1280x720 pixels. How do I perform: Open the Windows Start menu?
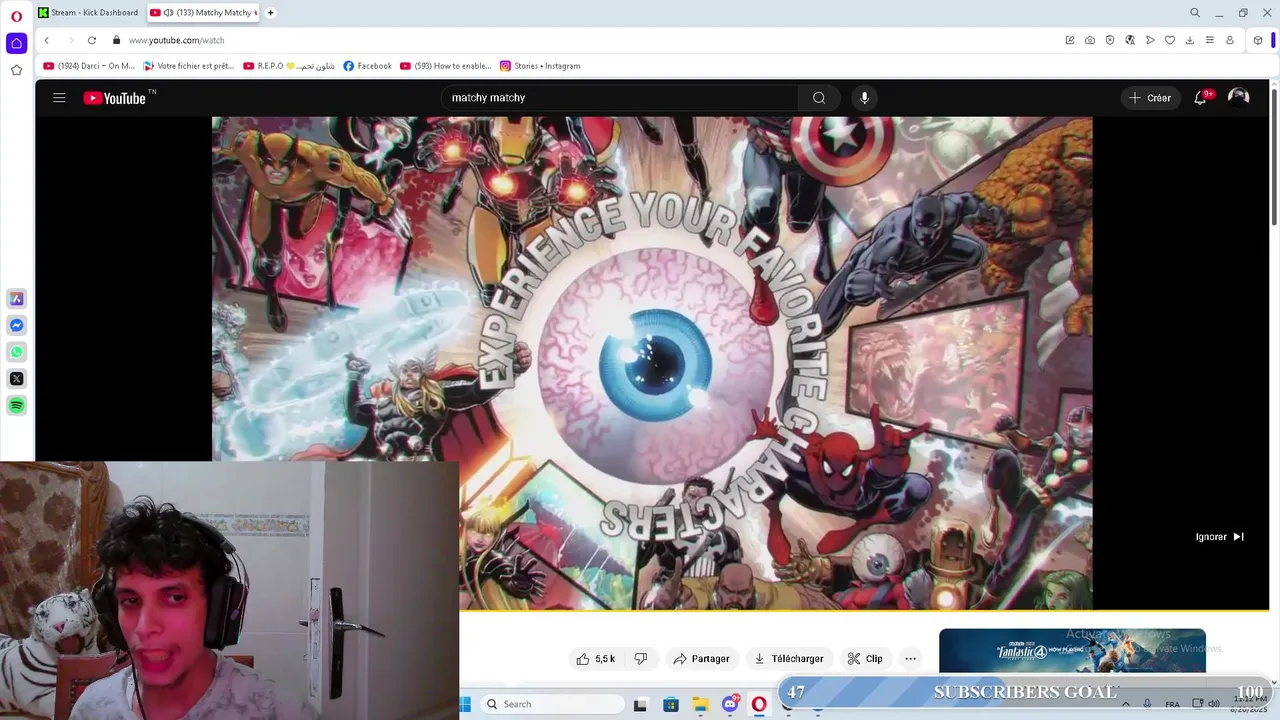pyautogui.click(x=466, y=704)
